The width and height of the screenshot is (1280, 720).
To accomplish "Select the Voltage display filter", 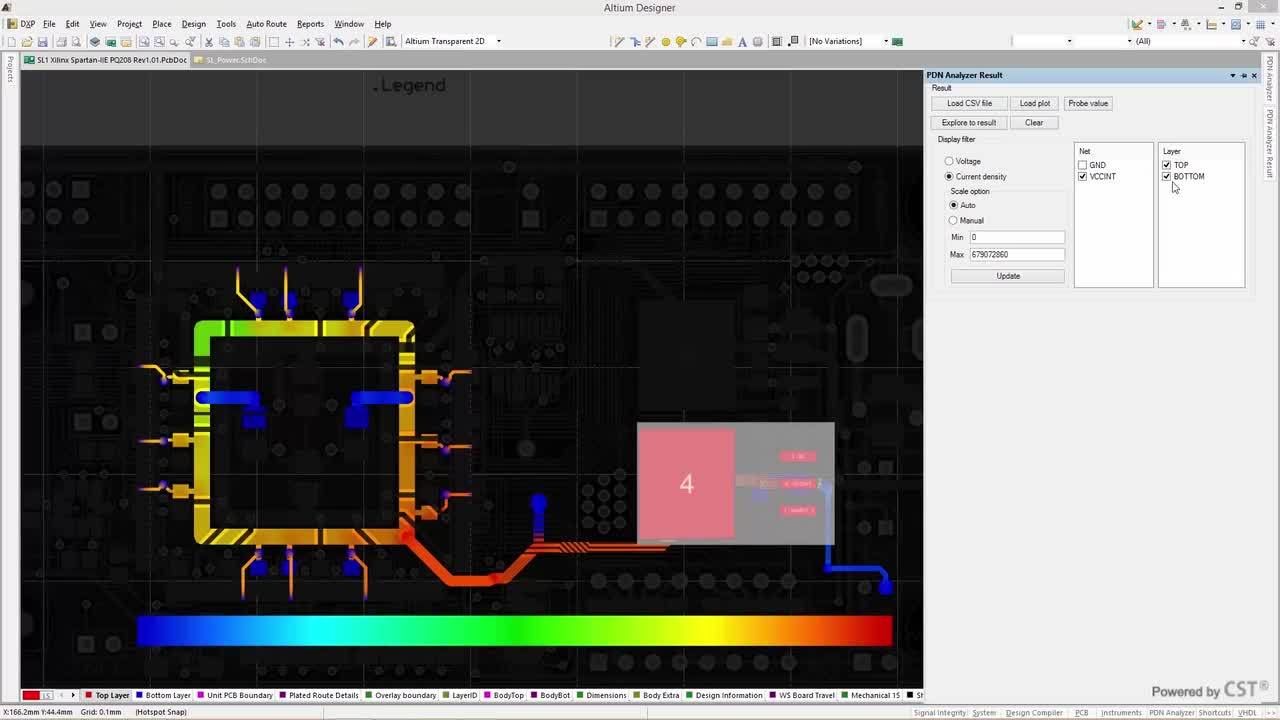I will (x=949, y=161).
